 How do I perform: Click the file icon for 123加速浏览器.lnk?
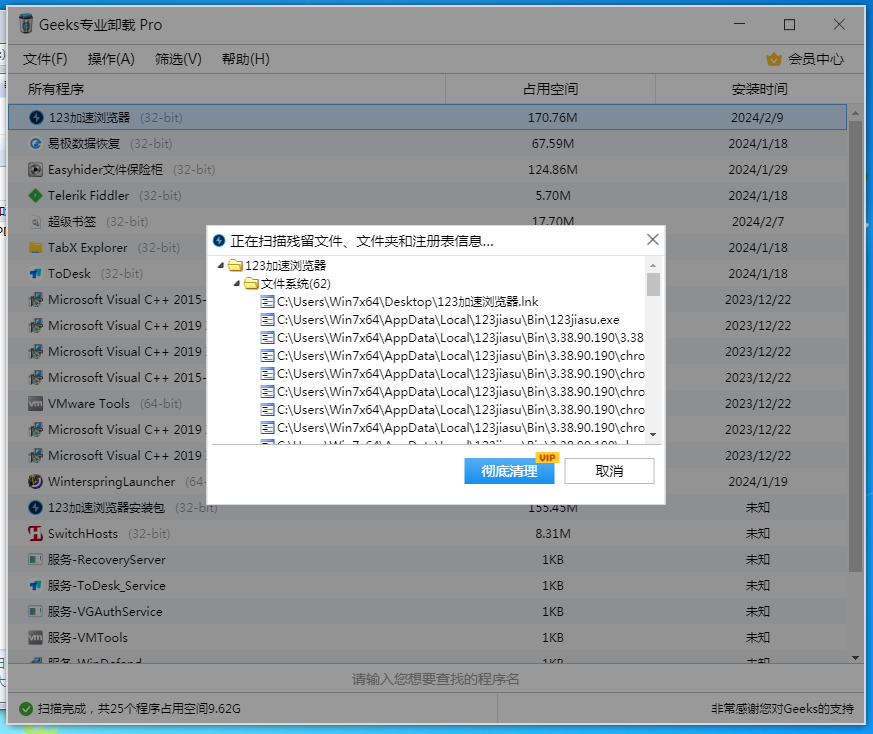point(268,302)
